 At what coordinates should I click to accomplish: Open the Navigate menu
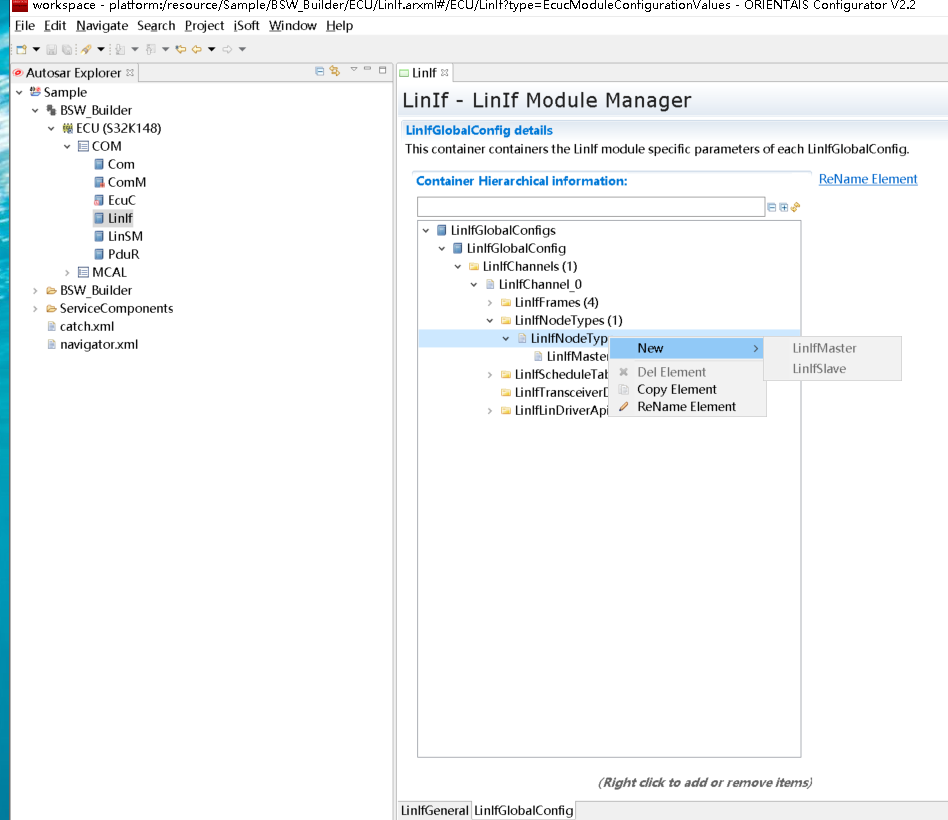tap(102, 25)
